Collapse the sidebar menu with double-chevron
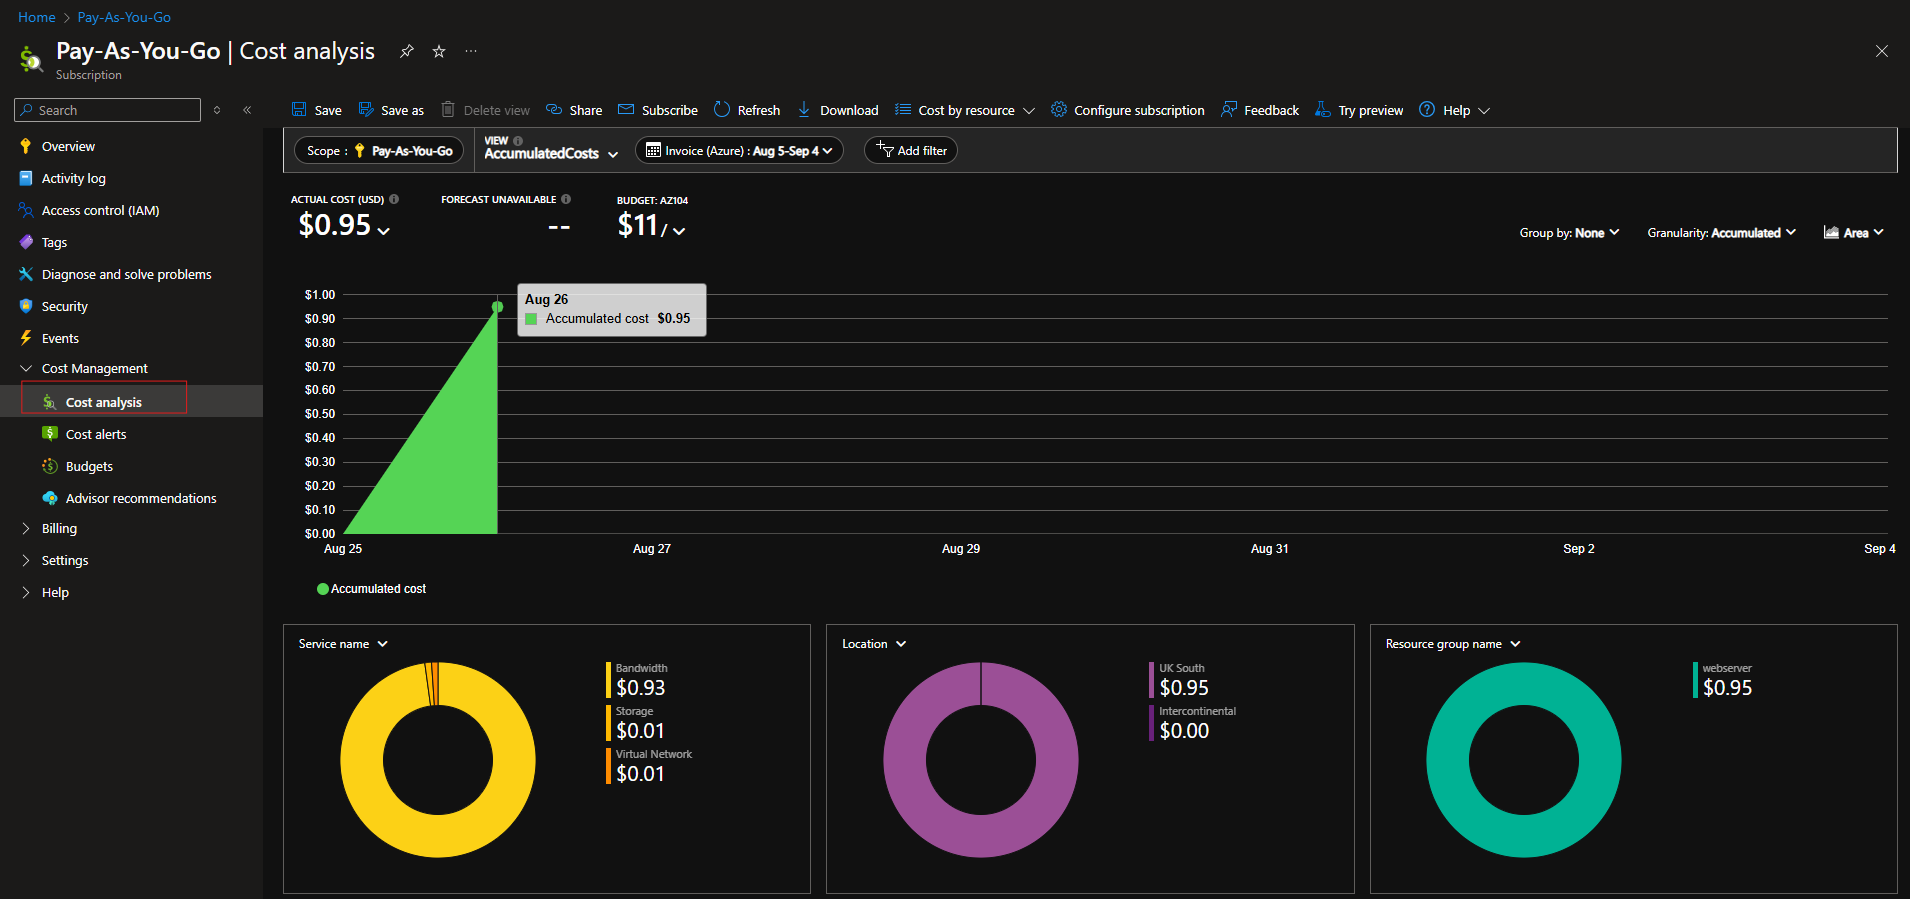The image size is (1910, 899). coord(247,110)
